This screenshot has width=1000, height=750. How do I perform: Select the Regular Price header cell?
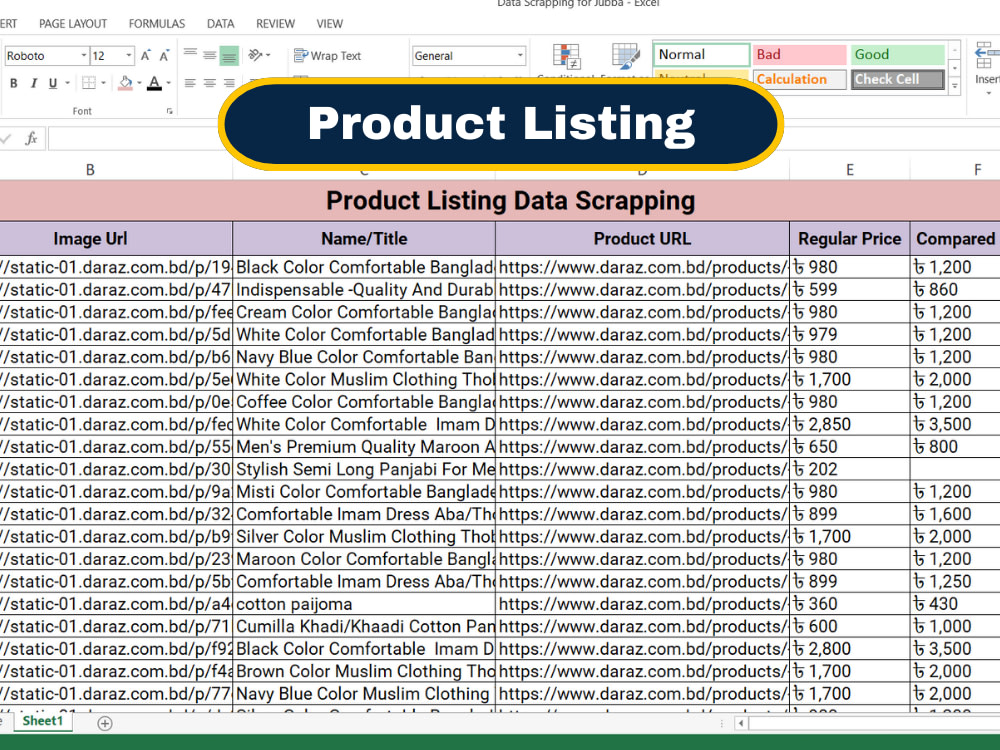tap(849, 239)
